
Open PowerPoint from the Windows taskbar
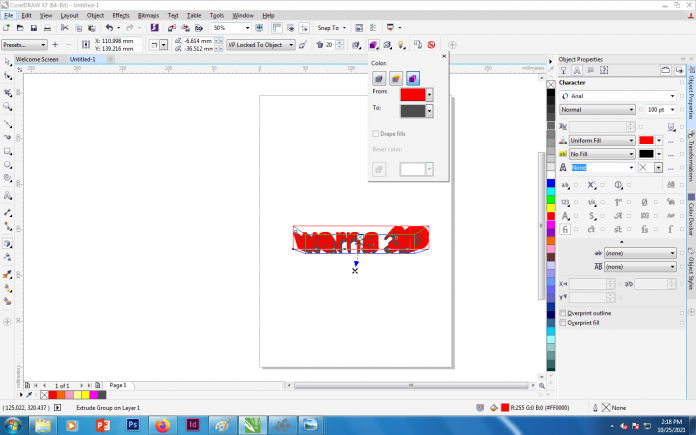[x=102, y=425]
